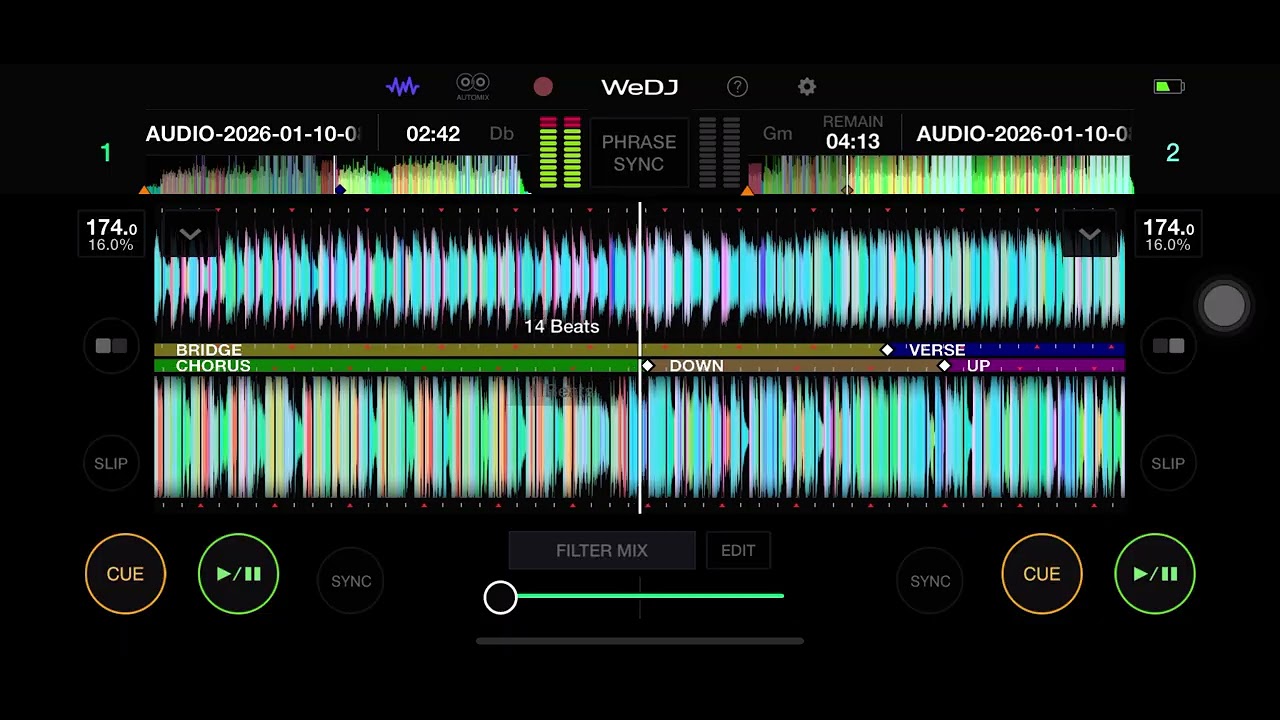Screen dimensions: 1280x720
Task: Tap the round floating assistive button
Action: (1224, 306)
